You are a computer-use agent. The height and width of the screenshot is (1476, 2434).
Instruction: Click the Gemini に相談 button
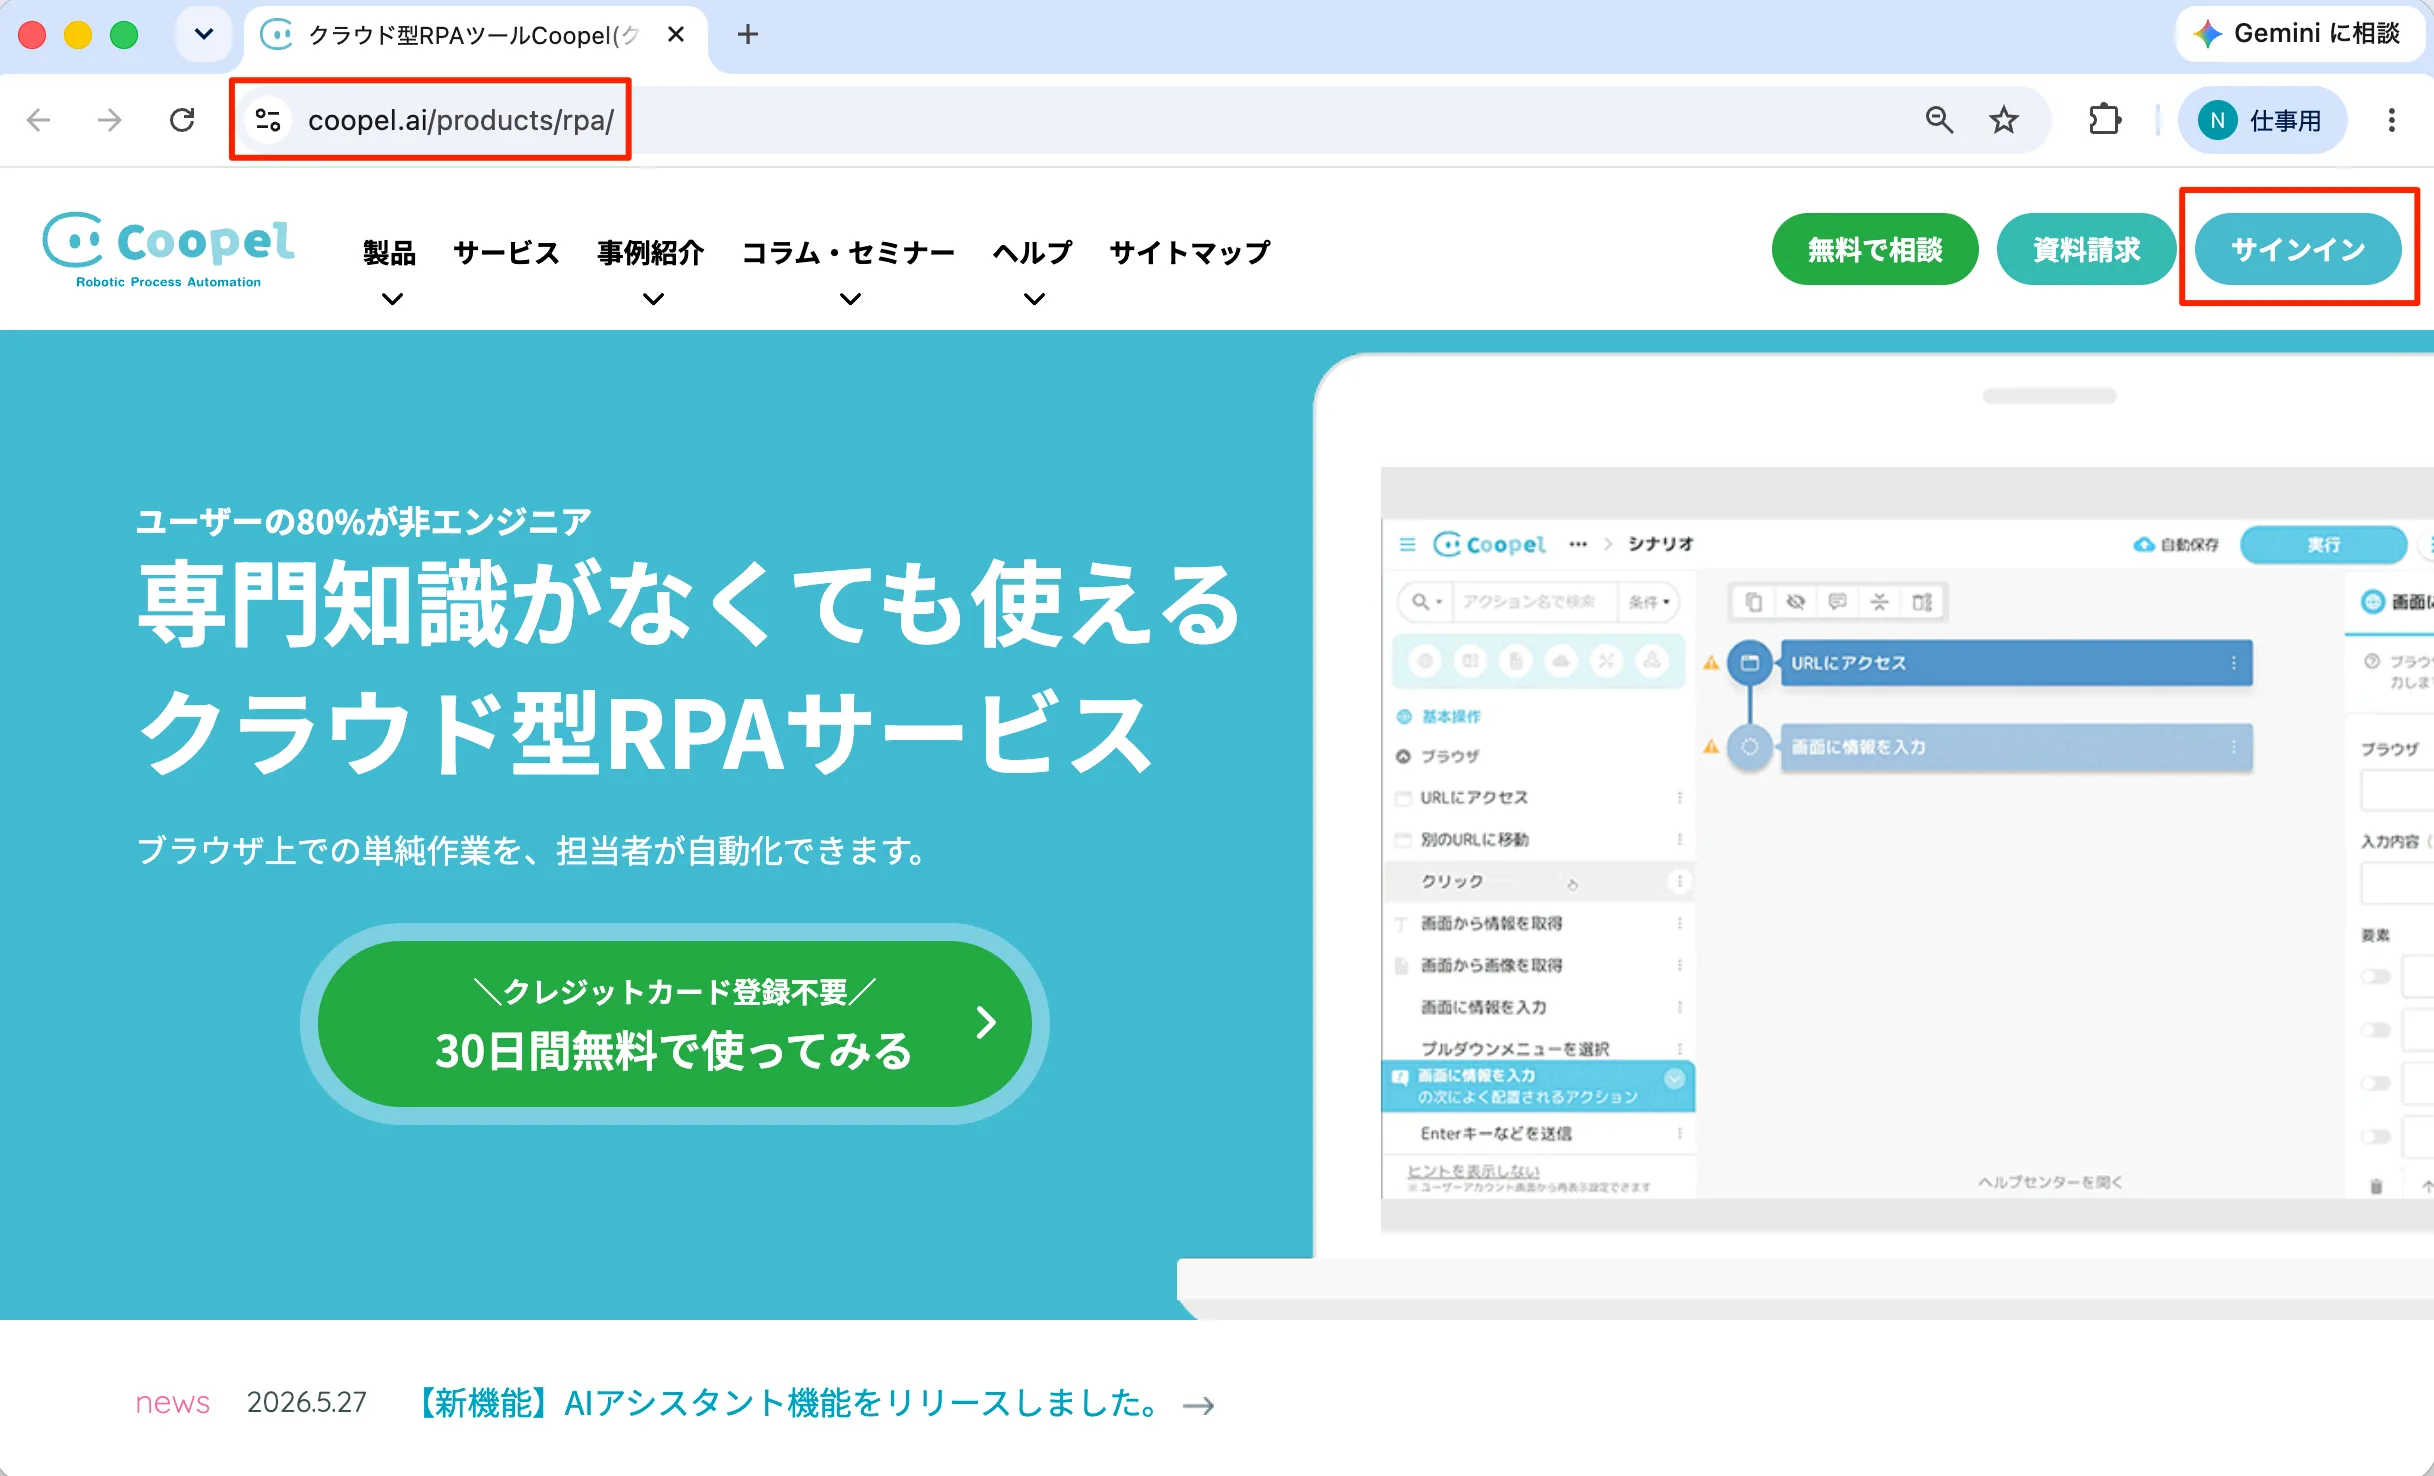pos(2298,34)
